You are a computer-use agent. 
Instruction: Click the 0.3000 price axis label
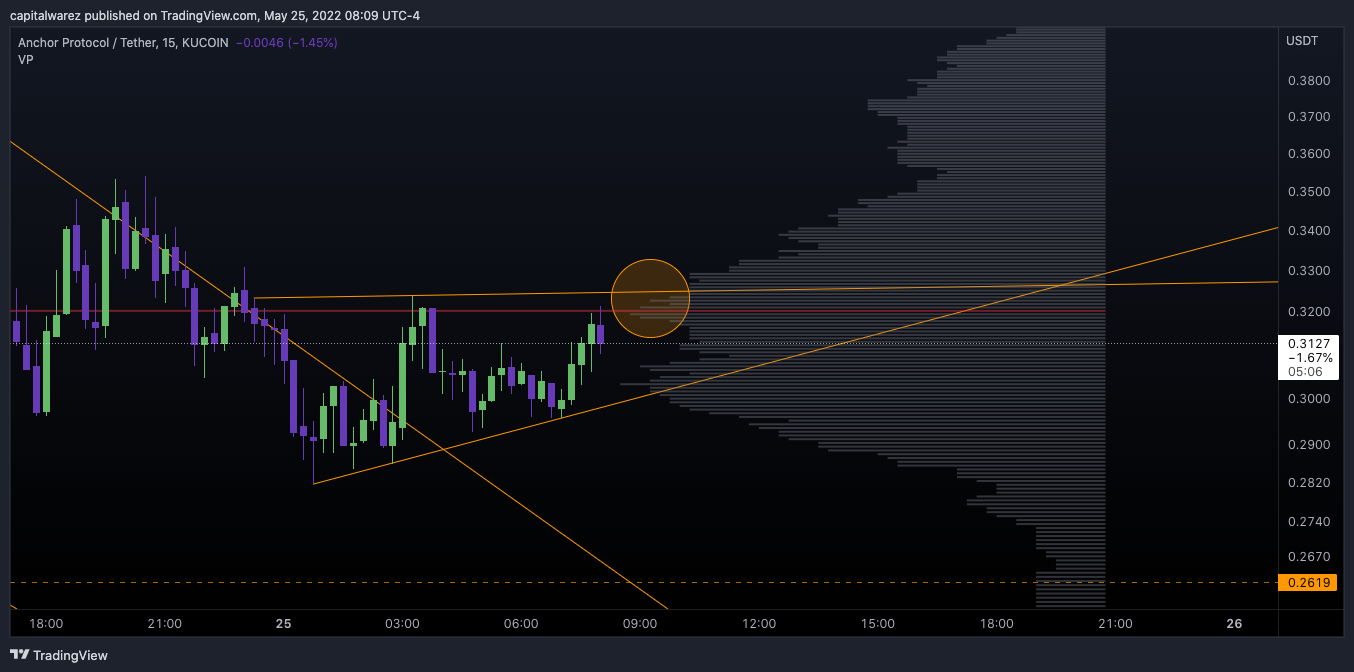point(1308,399)
